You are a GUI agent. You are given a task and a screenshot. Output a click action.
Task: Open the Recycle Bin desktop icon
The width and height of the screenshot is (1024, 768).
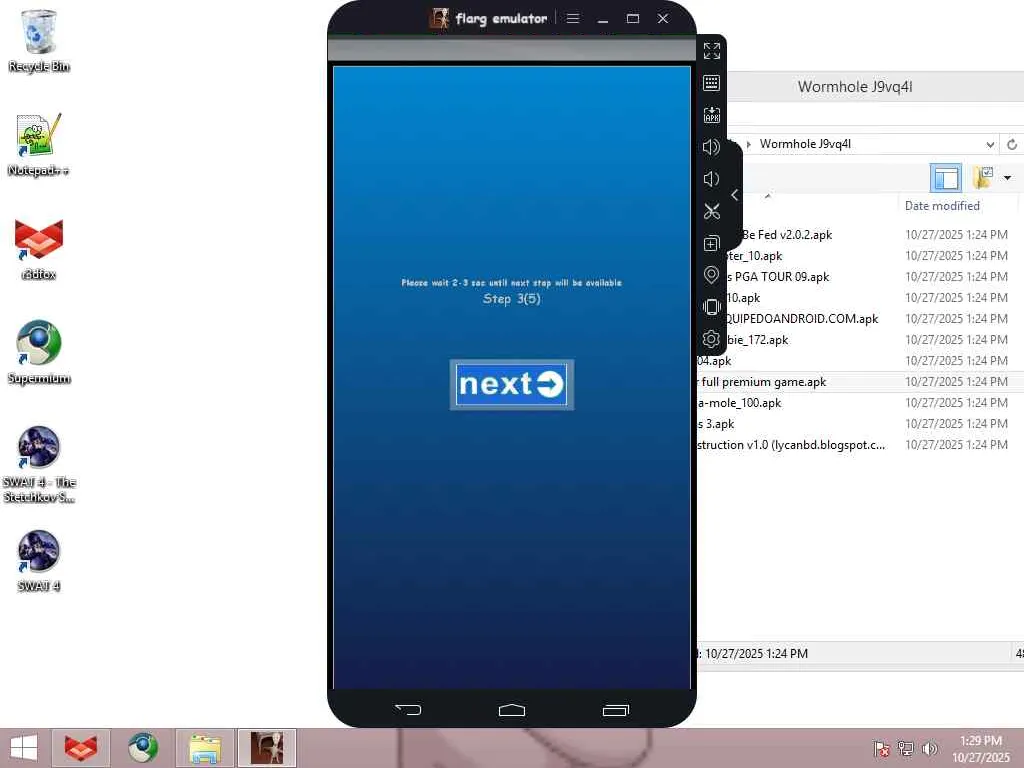point(39,40)
